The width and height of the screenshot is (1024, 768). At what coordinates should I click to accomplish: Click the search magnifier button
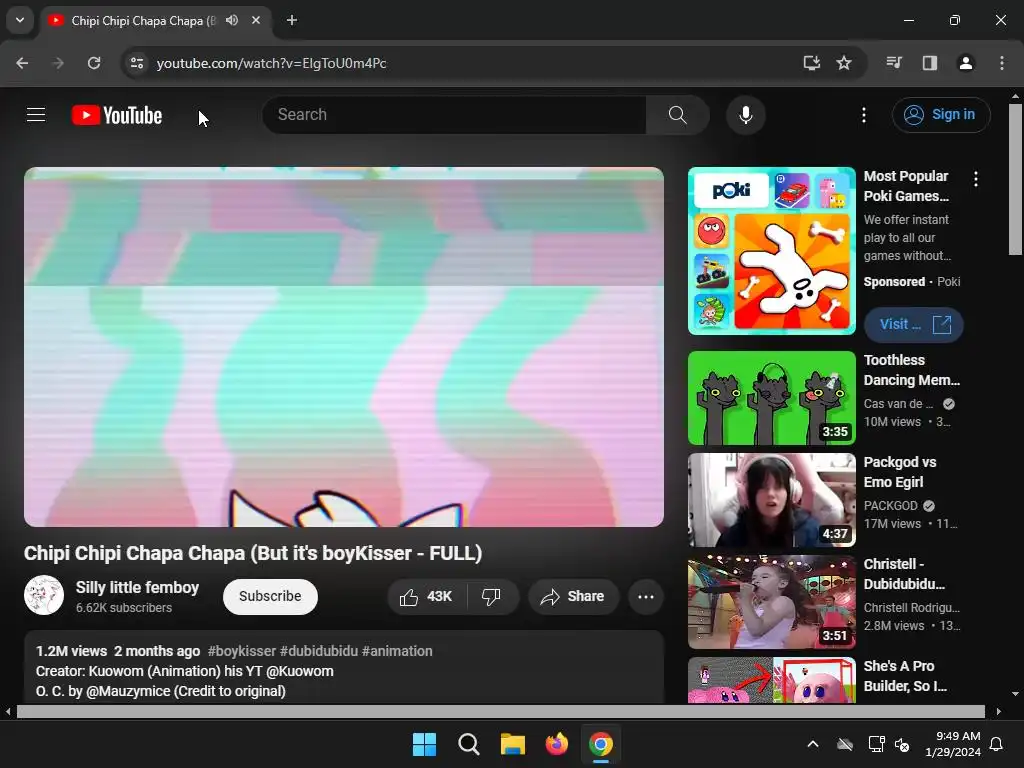tap(677, 115)
